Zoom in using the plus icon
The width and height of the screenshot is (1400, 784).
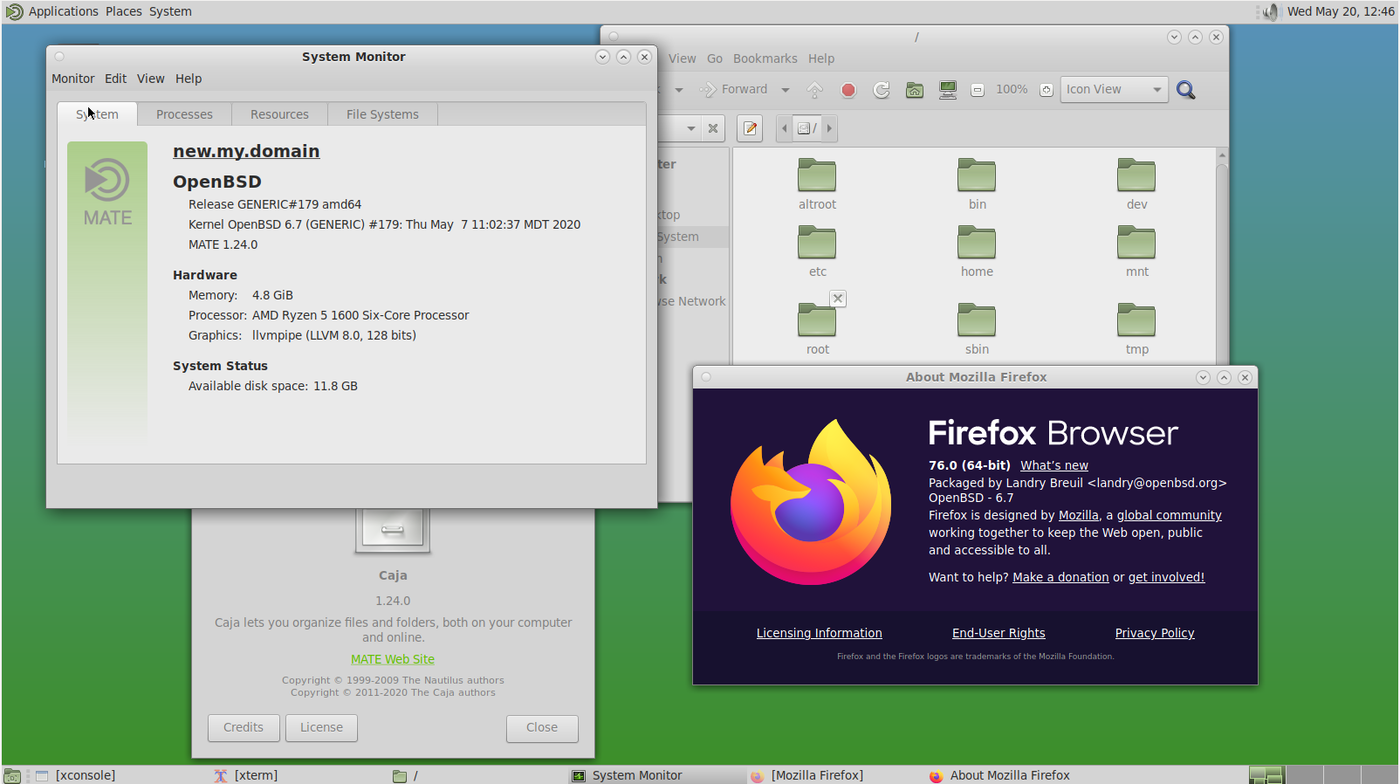click(1046, 90)
